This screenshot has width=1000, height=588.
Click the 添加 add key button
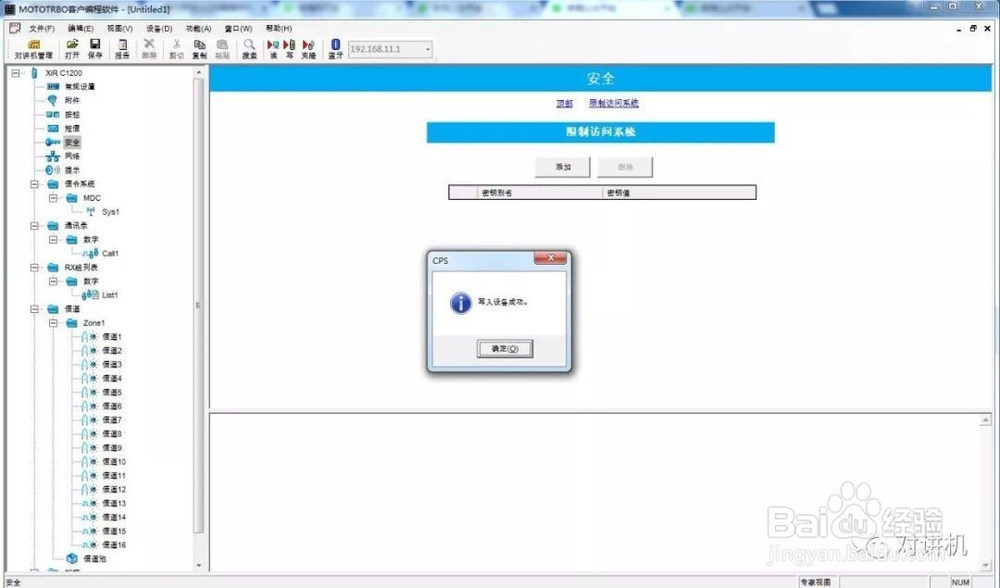pos(562,167)
